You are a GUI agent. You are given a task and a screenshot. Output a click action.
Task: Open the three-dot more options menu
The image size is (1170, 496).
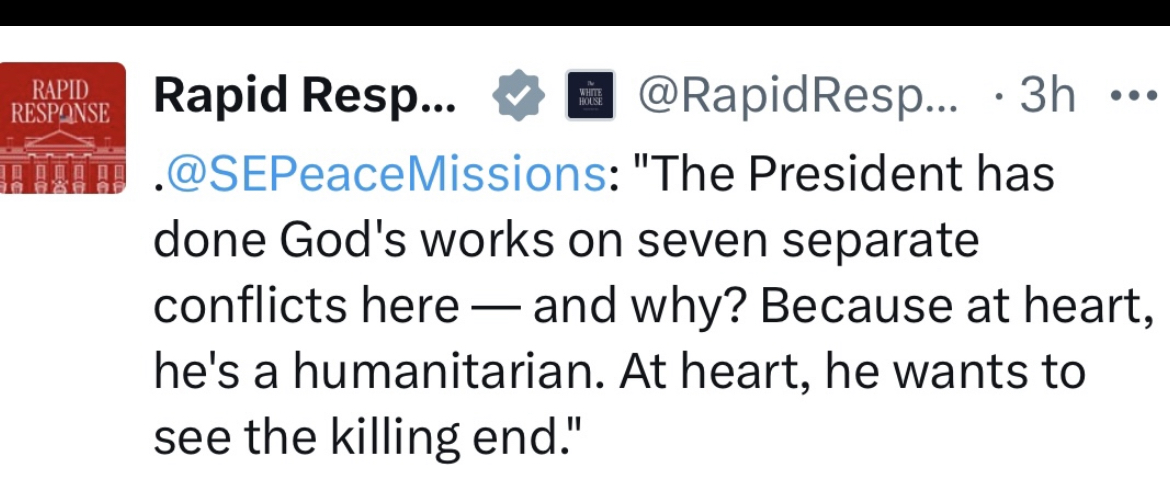pos(1132,97)
